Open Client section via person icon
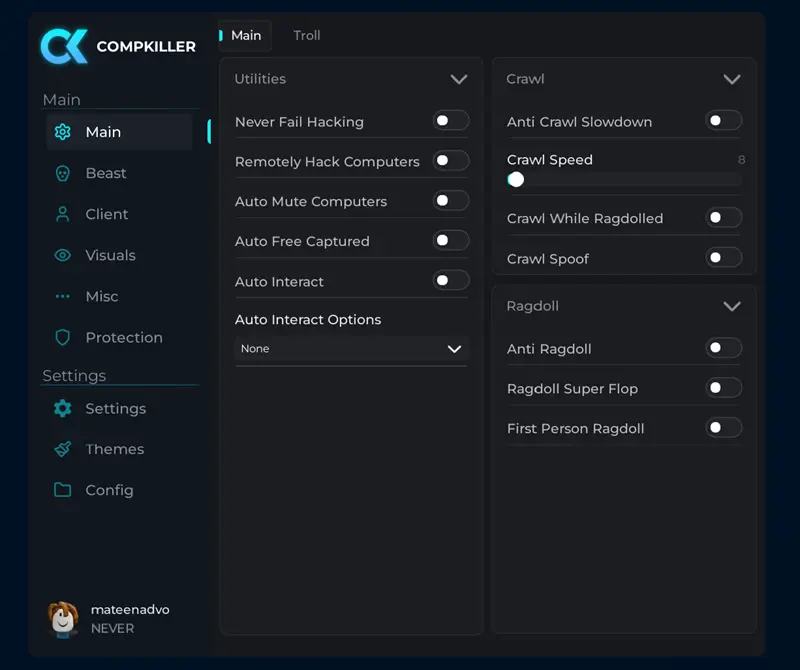The width and height of the screenshot is (800, 670). [62, 214]
